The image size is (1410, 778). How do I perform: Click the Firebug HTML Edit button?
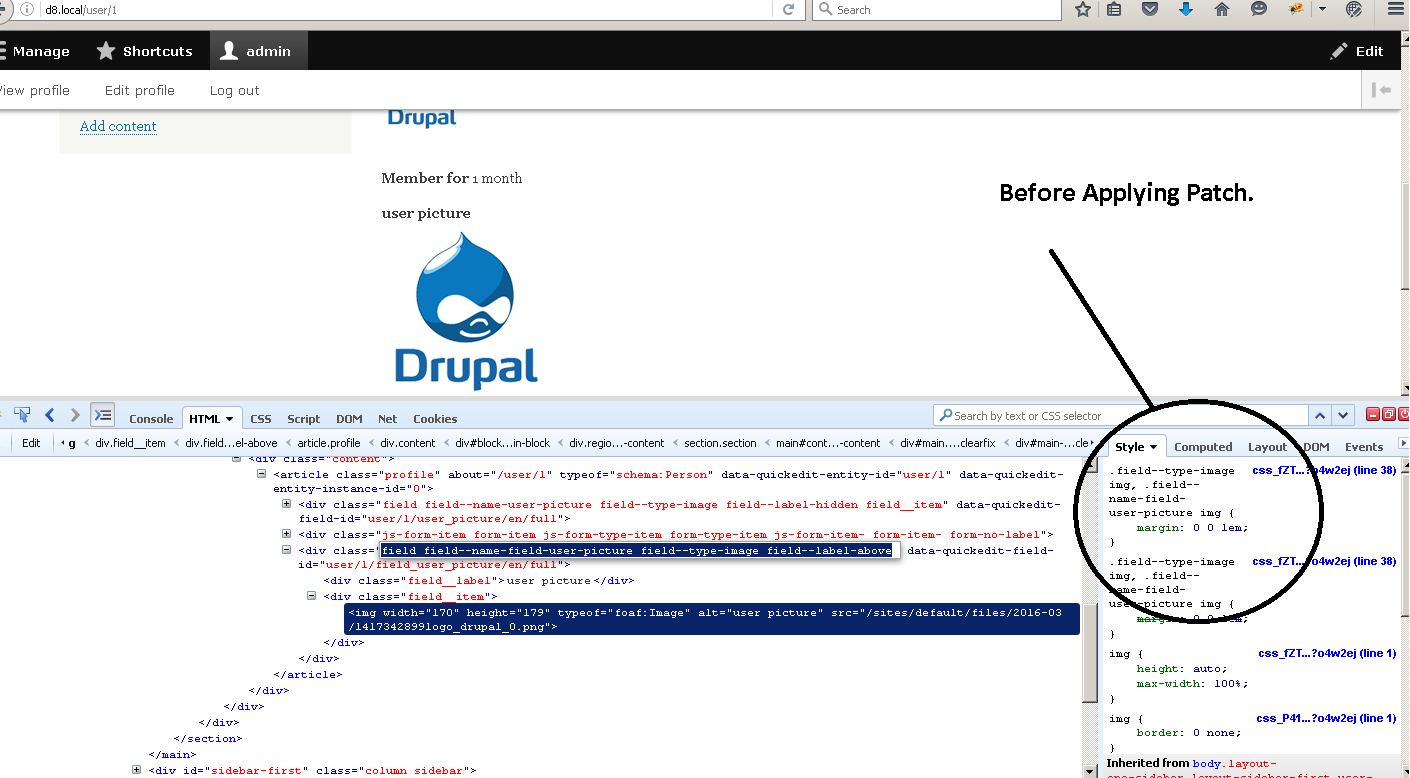(x=32, y=443)
